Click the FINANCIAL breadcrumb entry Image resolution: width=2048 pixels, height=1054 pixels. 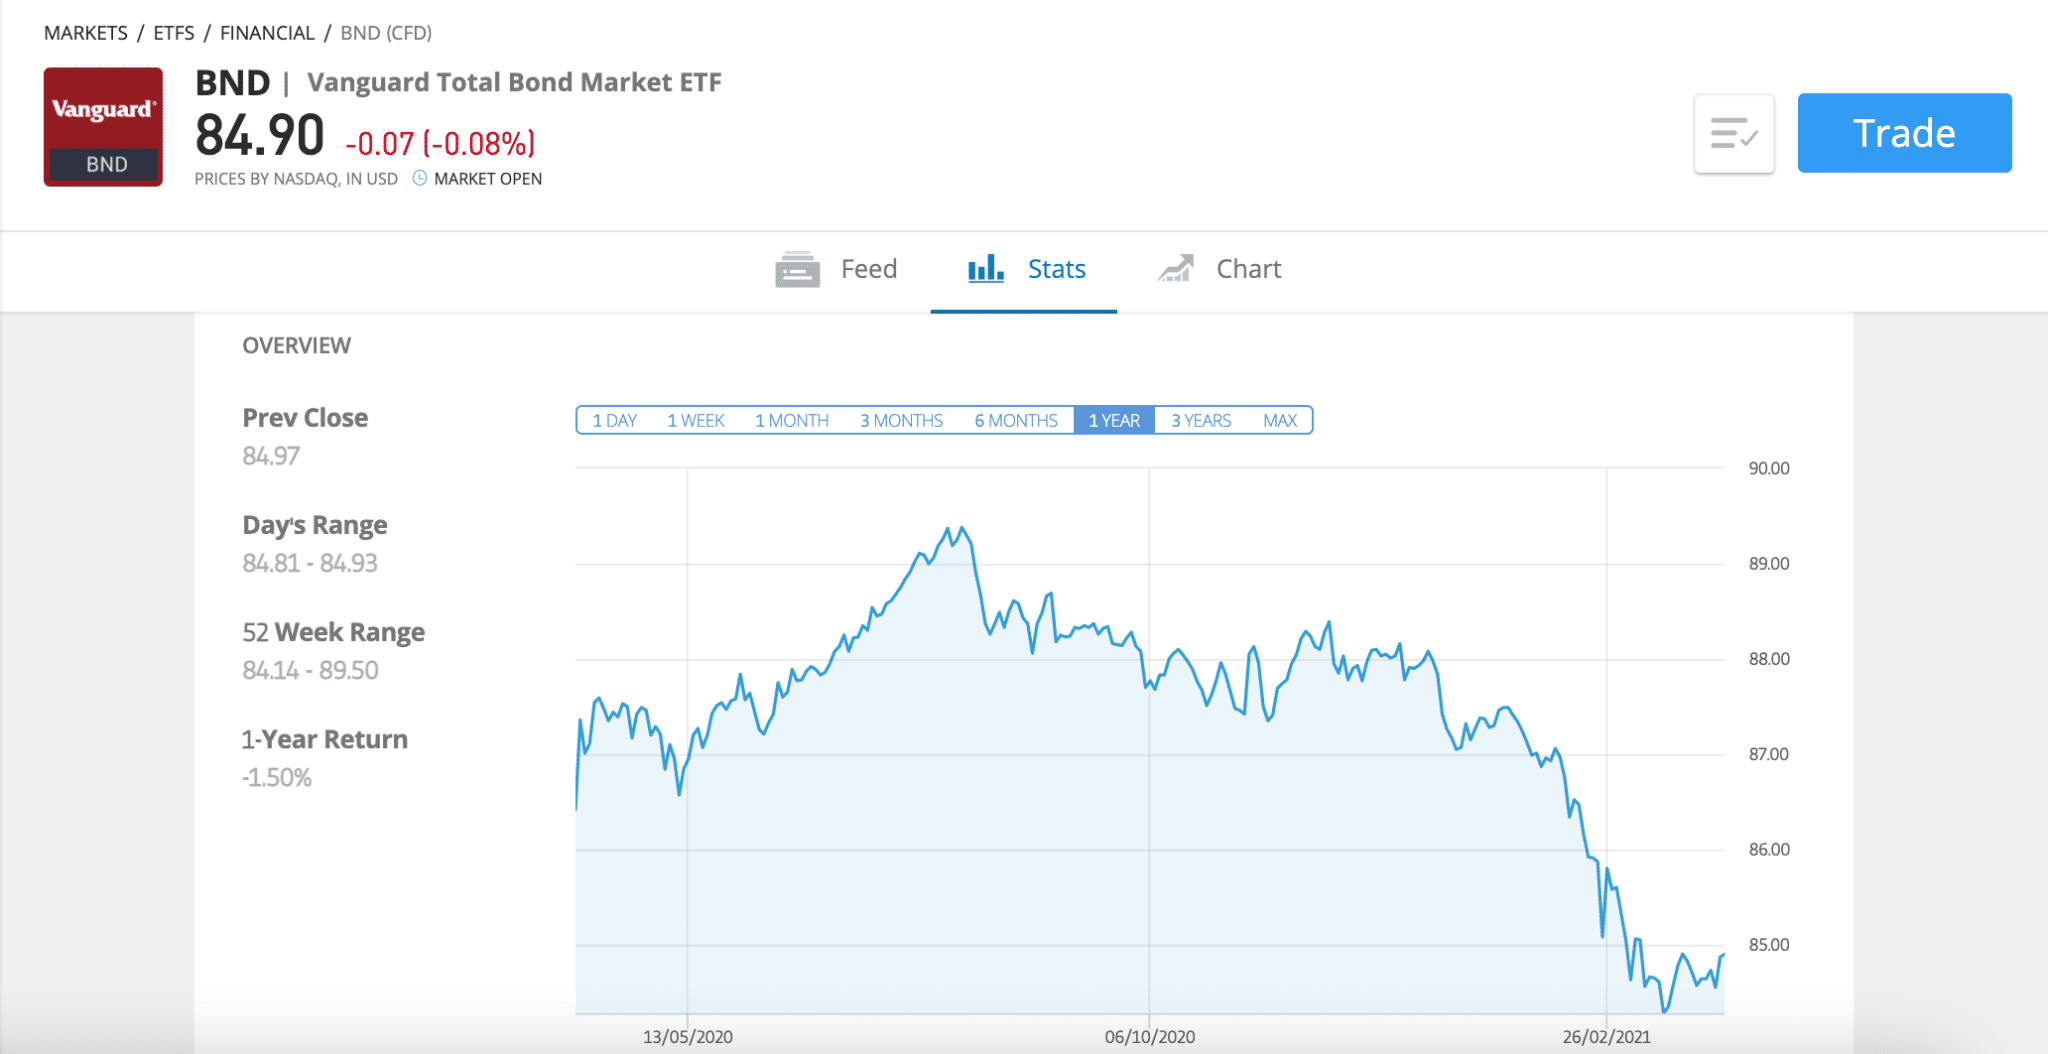[267, 32]
